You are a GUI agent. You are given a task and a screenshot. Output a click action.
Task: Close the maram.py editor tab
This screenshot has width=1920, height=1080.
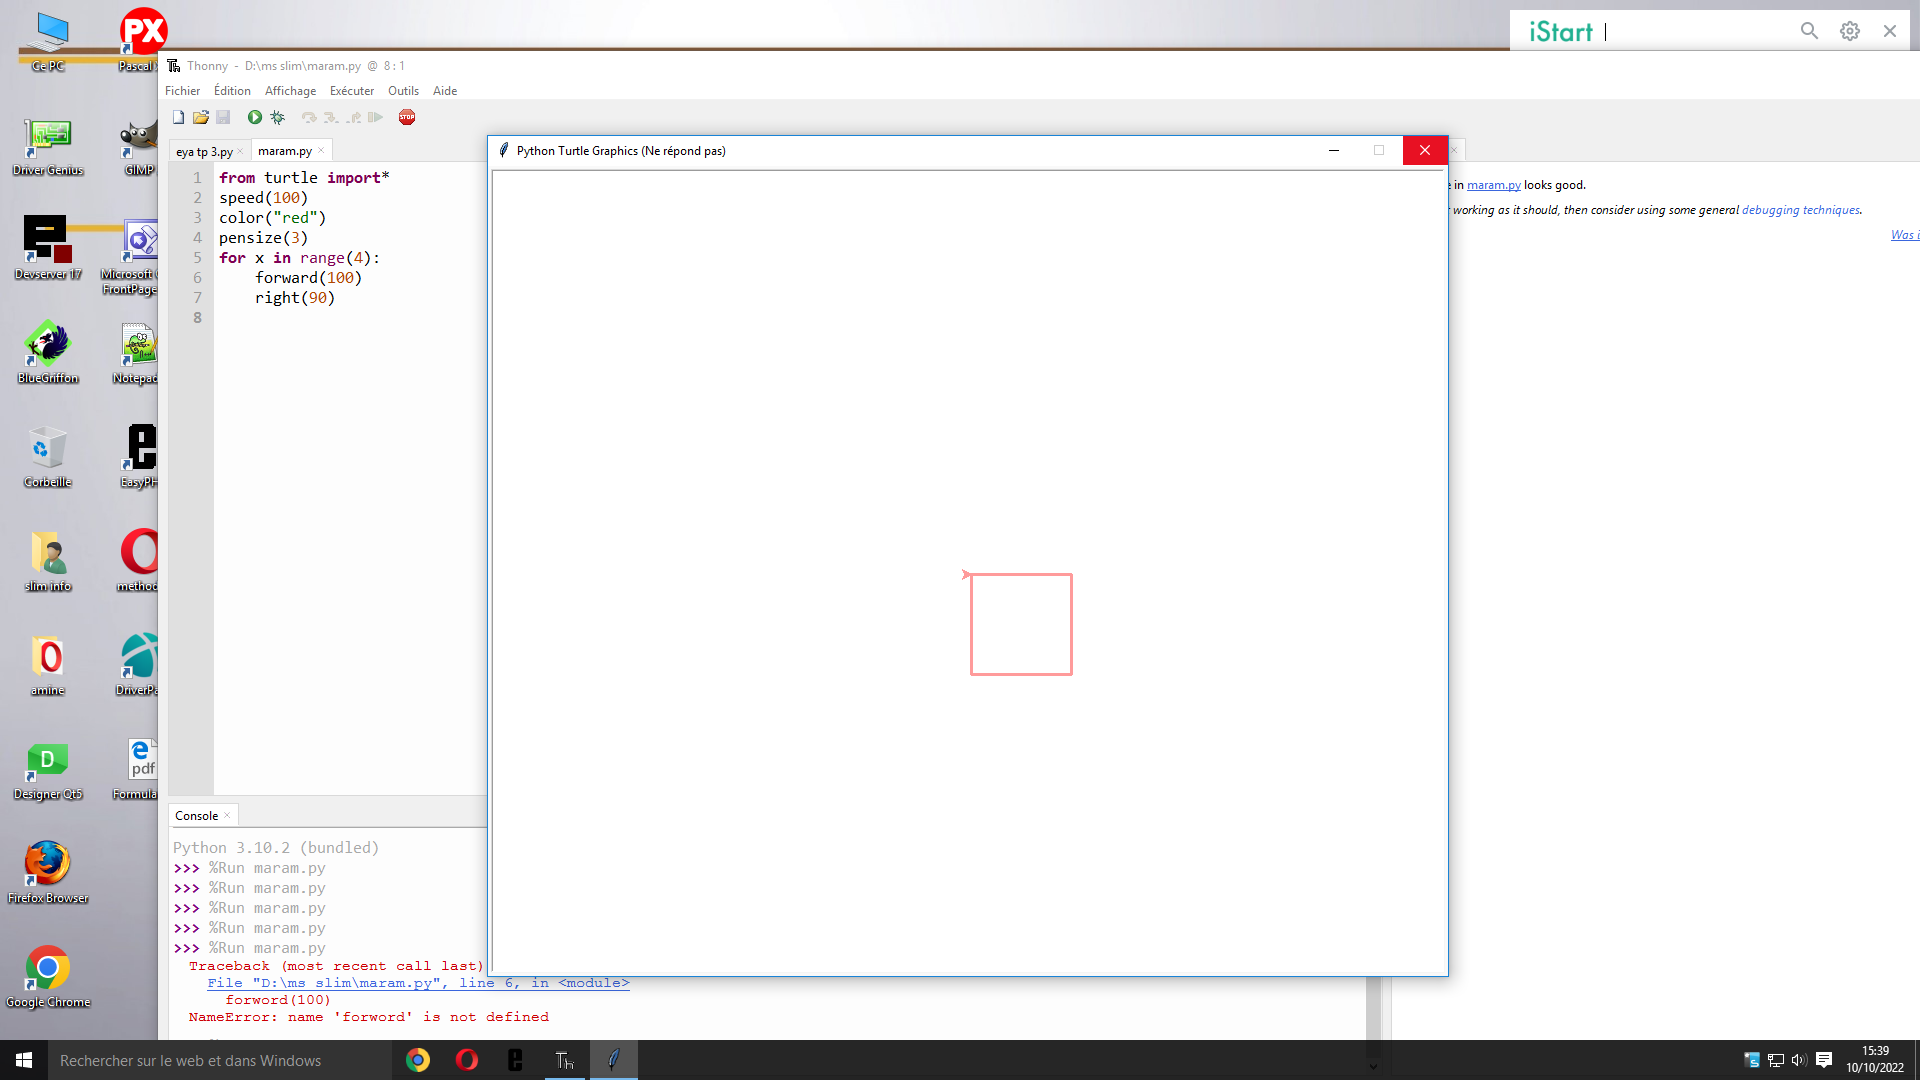coord(321,151)
